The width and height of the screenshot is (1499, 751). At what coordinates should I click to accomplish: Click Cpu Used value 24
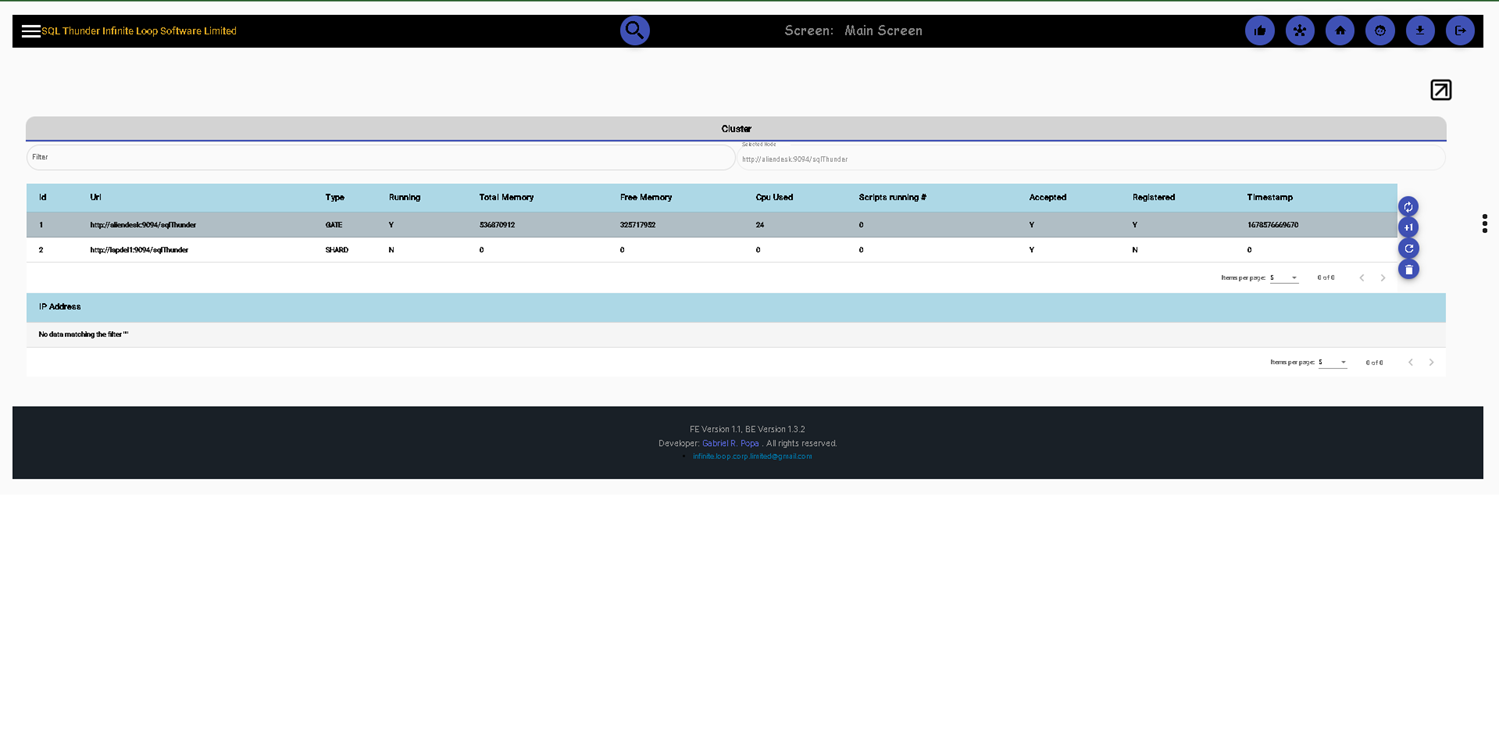(760, 225)
